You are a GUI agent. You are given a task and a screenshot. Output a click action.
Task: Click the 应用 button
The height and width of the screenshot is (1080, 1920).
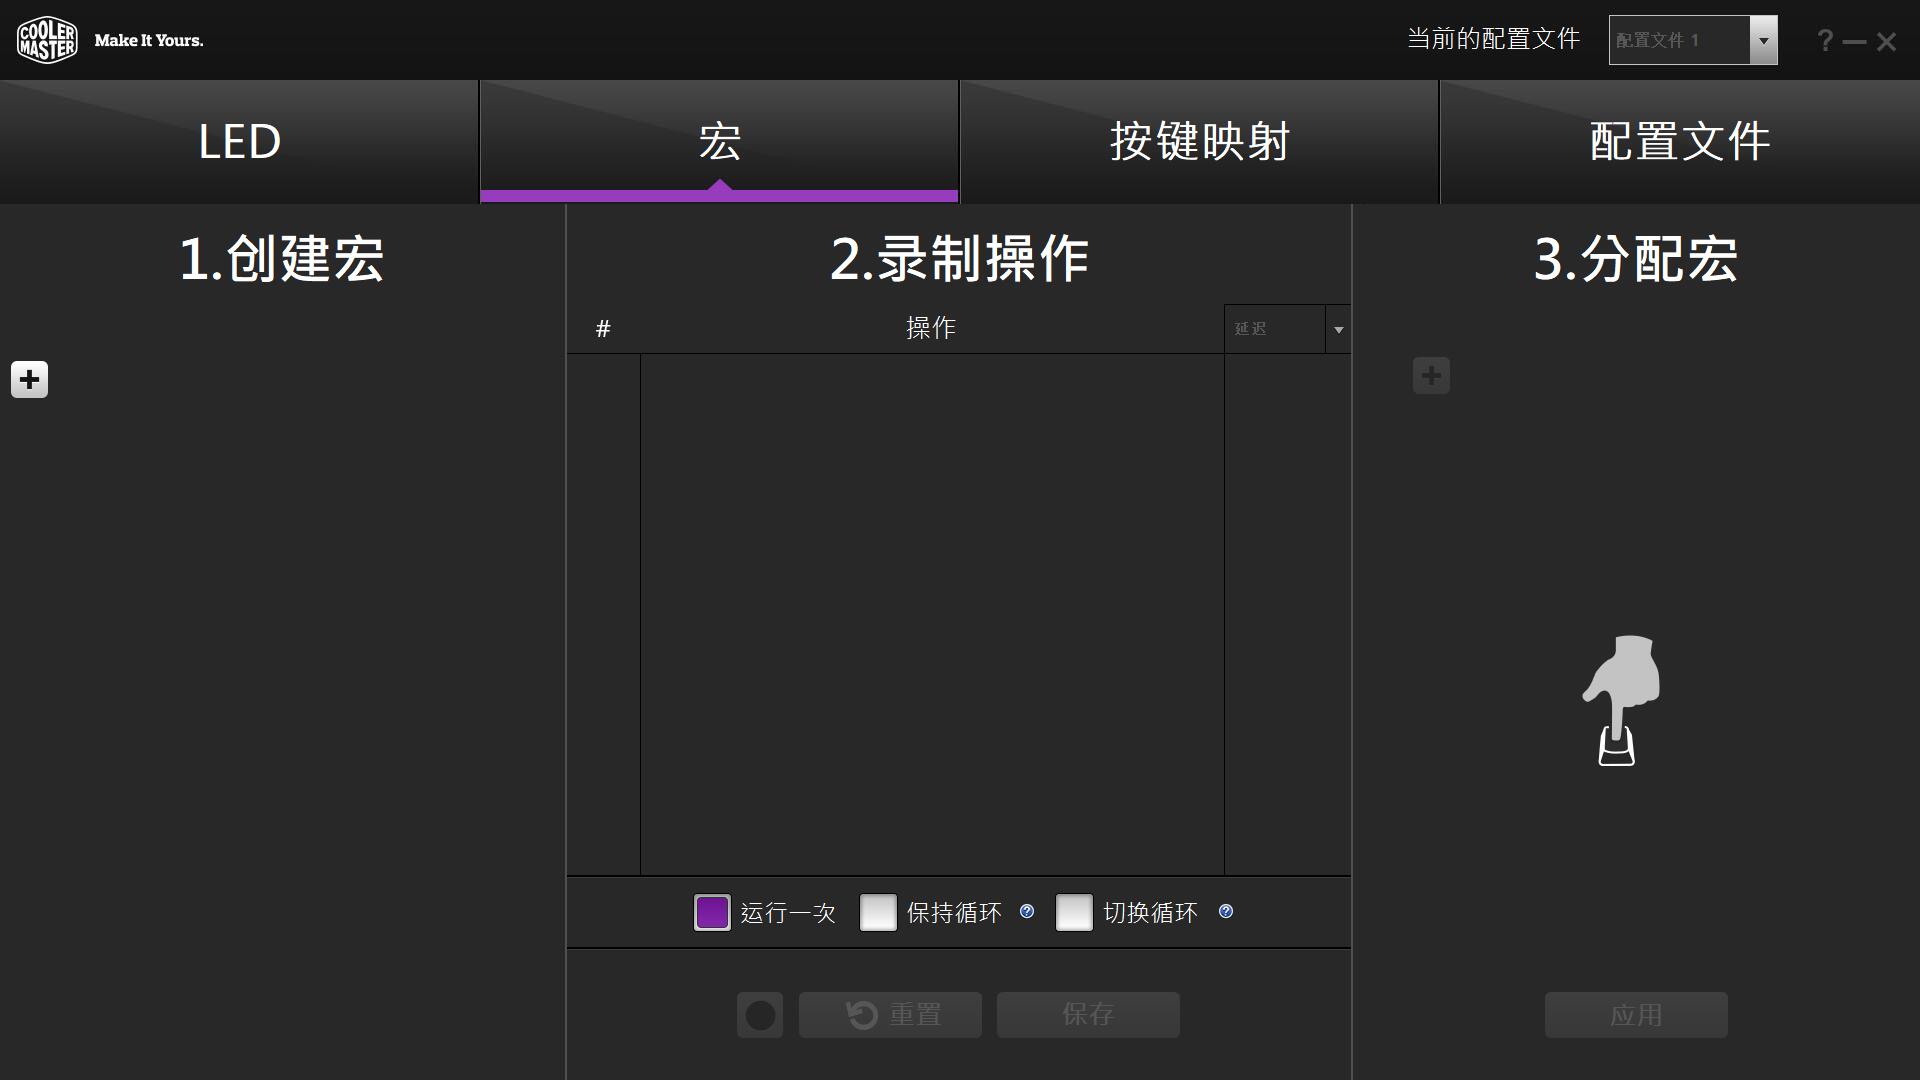click(x=1635, y=1014)
